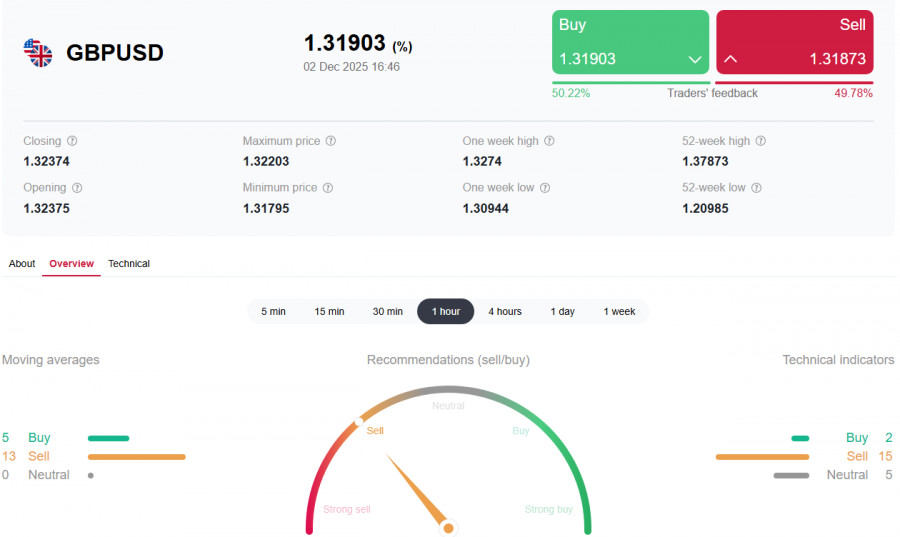Collapse the Sell panel up chevron
The image size is (900, 537).
730,59
